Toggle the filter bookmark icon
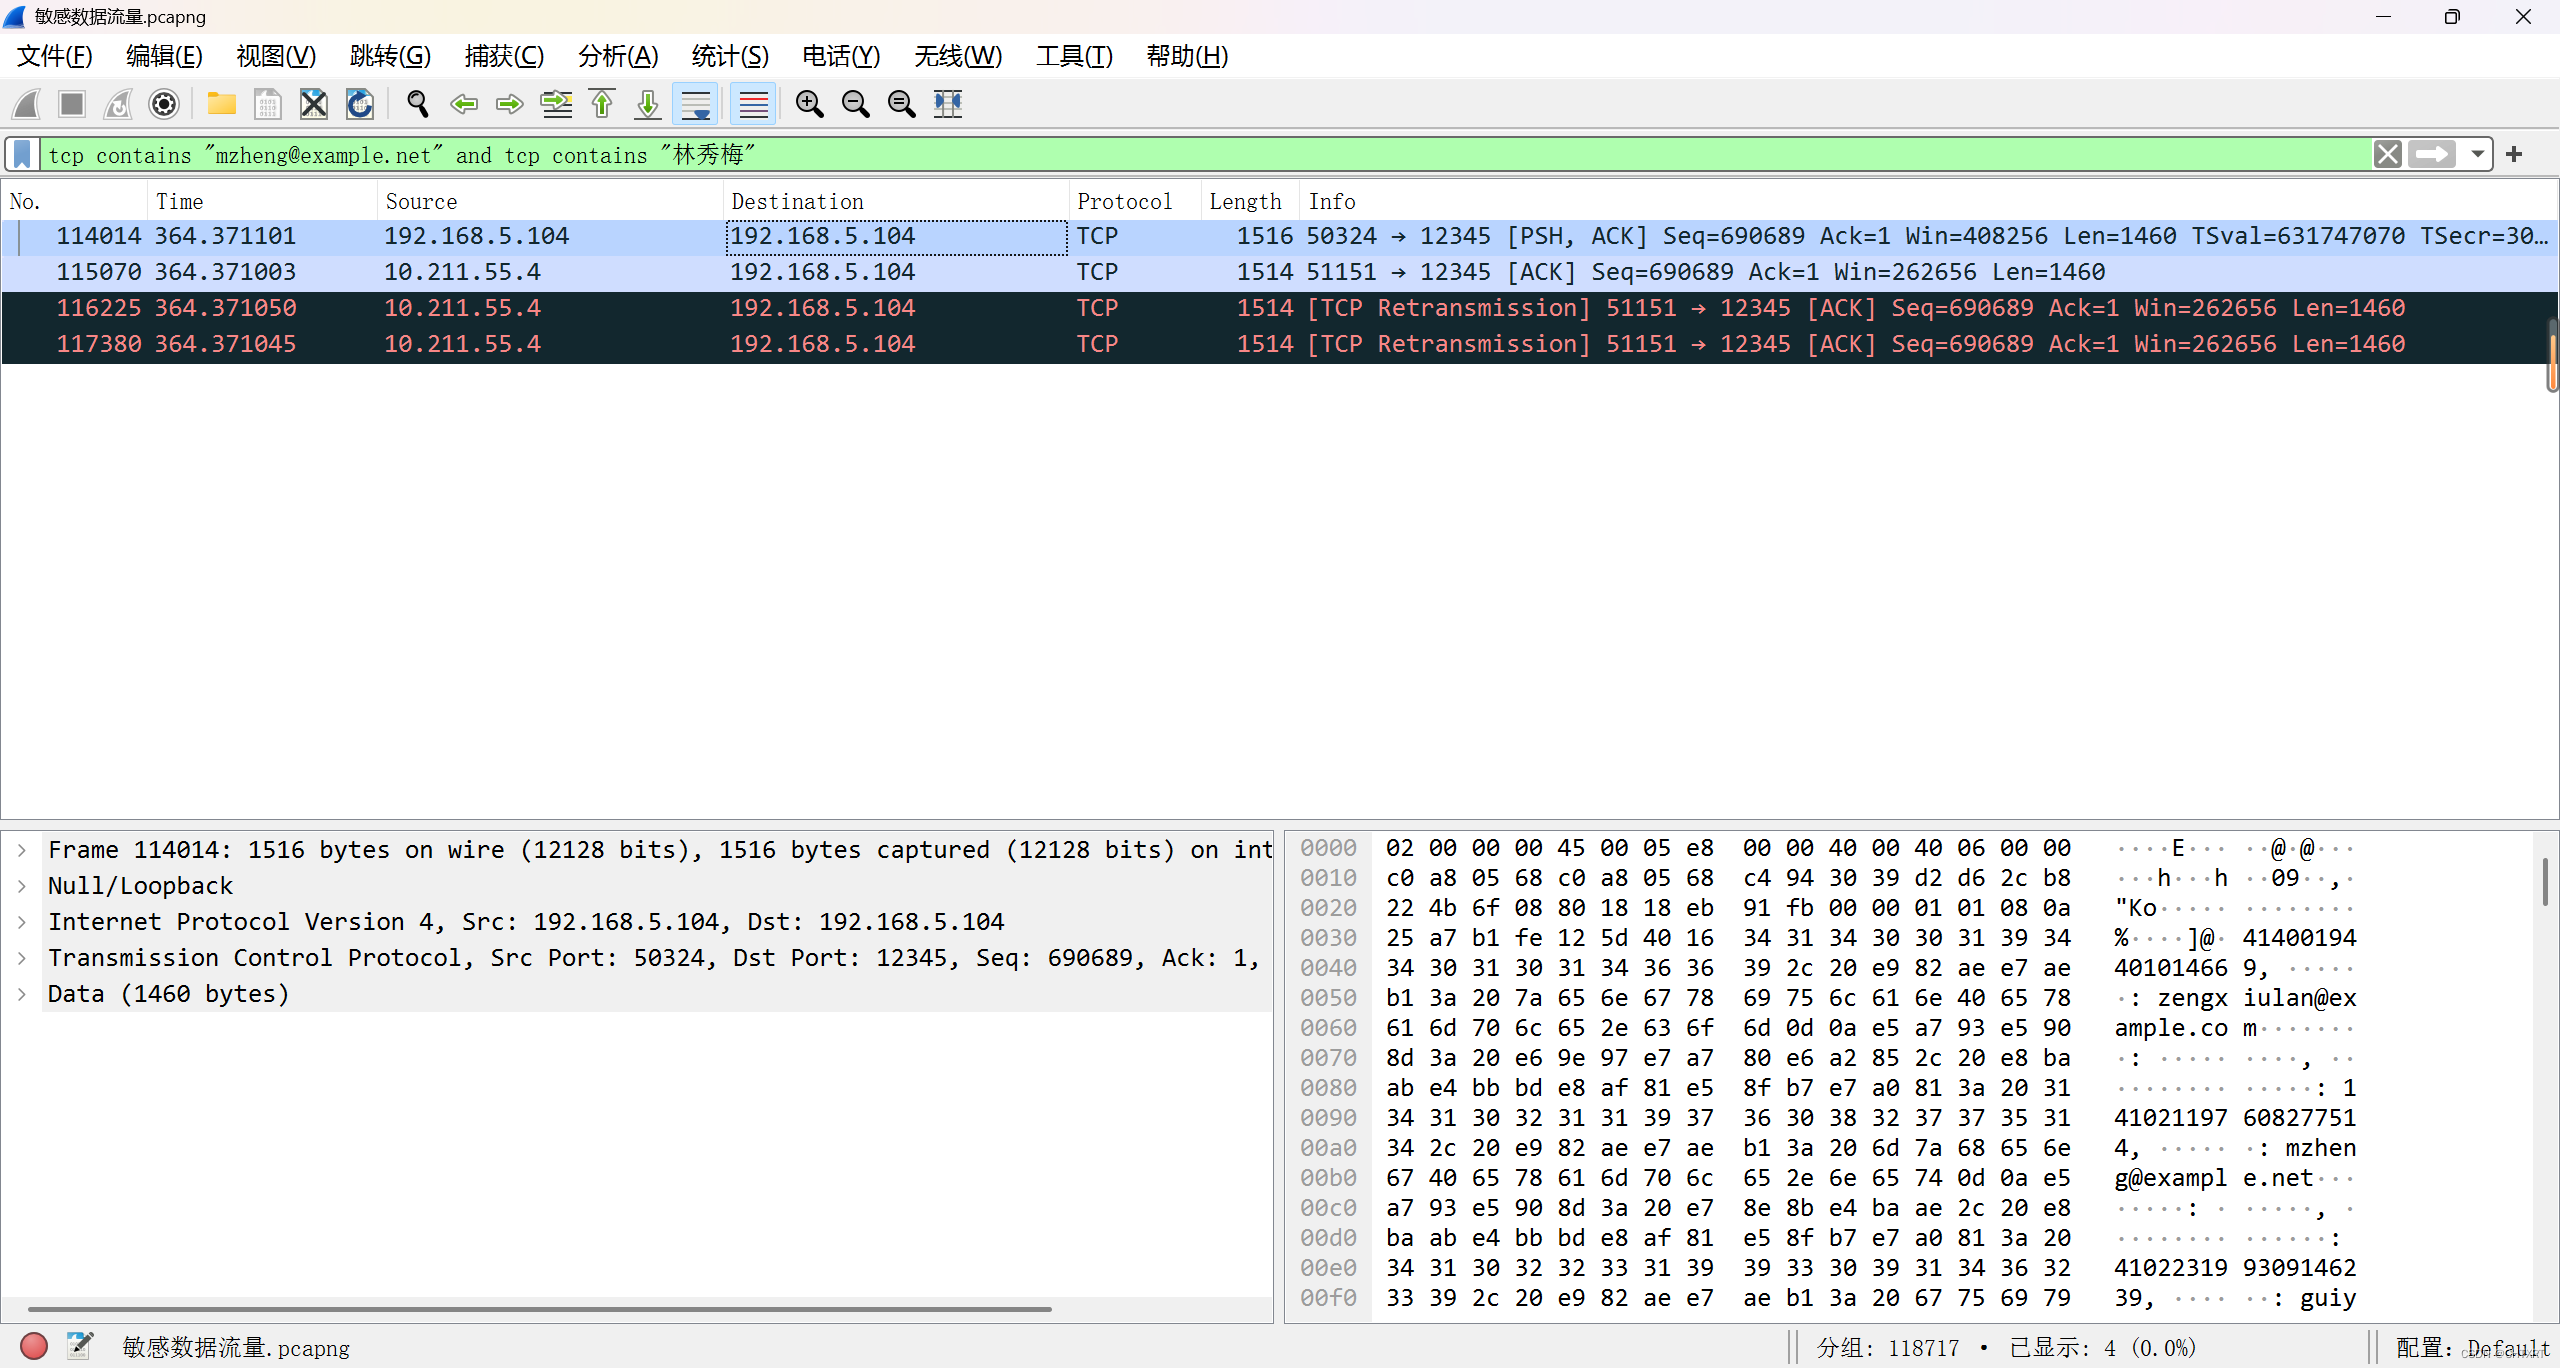This screenshot has width=2560, height=1368. (x=22, y=154)
